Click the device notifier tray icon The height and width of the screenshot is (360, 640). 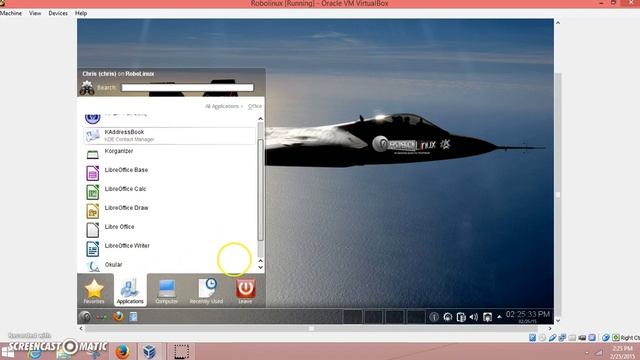(x=487, y=317)
